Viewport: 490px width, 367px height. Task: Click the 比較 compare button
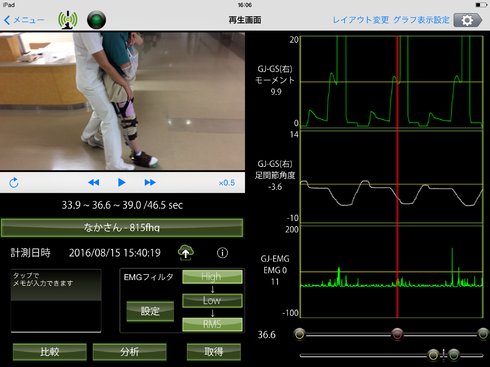tap(50, 352)
